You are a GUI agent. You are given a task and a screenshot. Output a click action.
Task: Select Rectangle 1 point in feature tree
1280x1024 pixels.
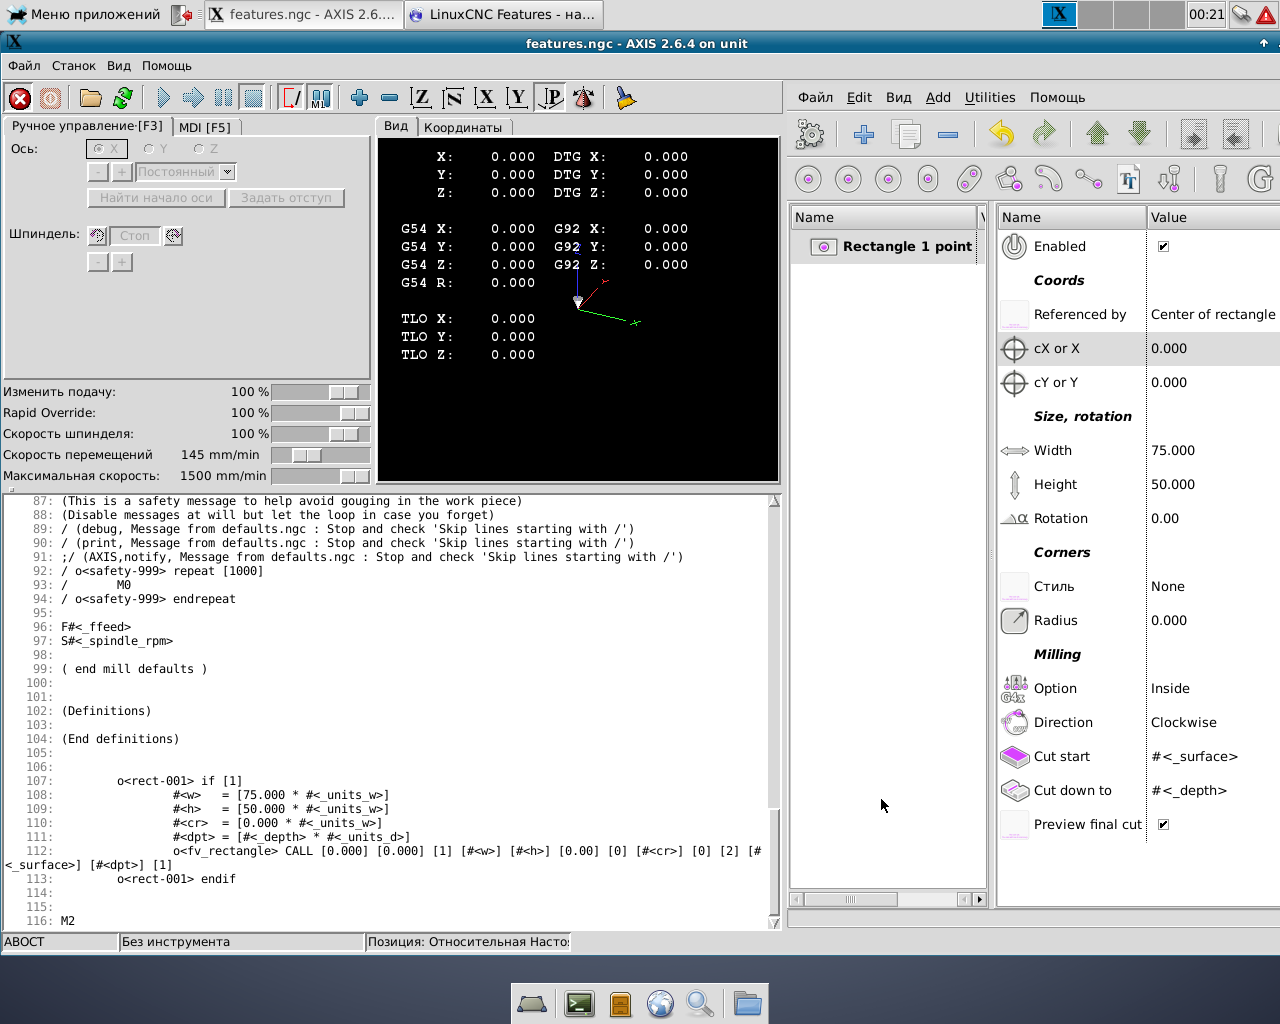pos(906,247)
